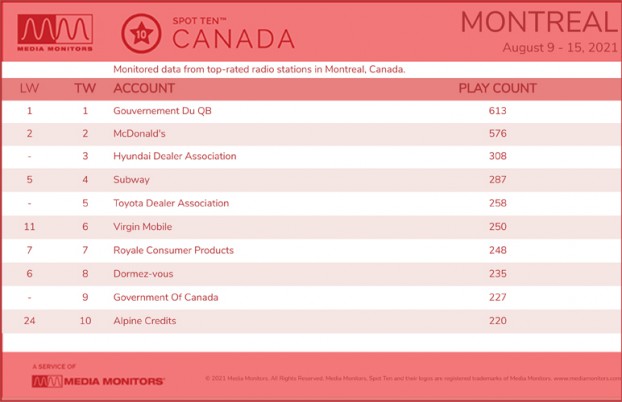Click the Spot Ten star badge icon
Screen dimensions: 622x402
(x=141, y=34)
